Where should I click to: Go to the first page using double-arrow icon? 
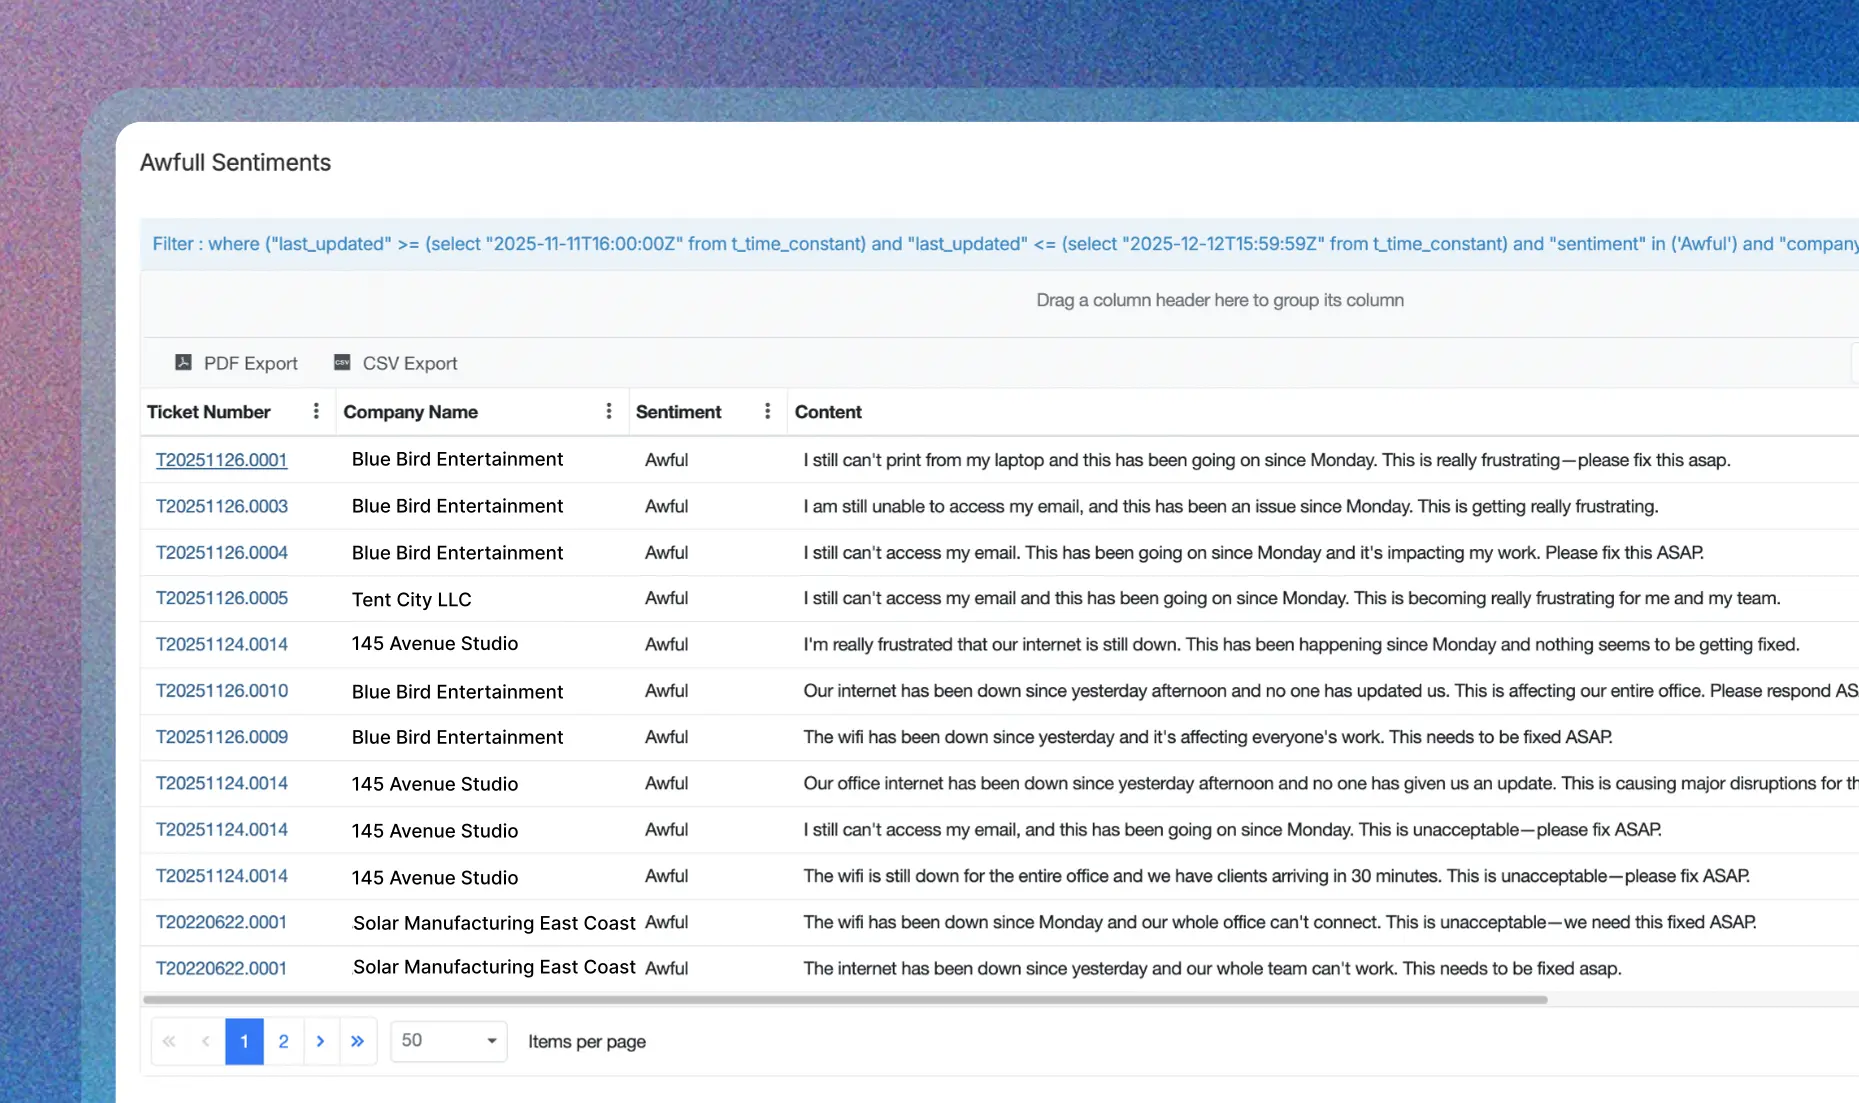[x=168, y=1041]
